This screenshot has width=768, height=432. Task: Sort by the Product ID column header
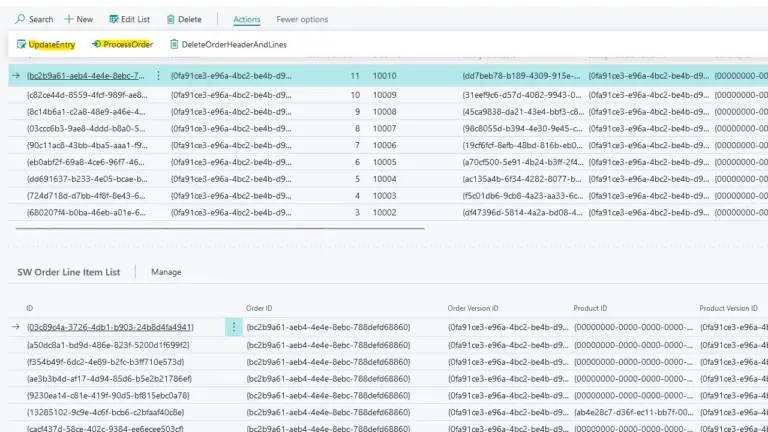[590, 308]
